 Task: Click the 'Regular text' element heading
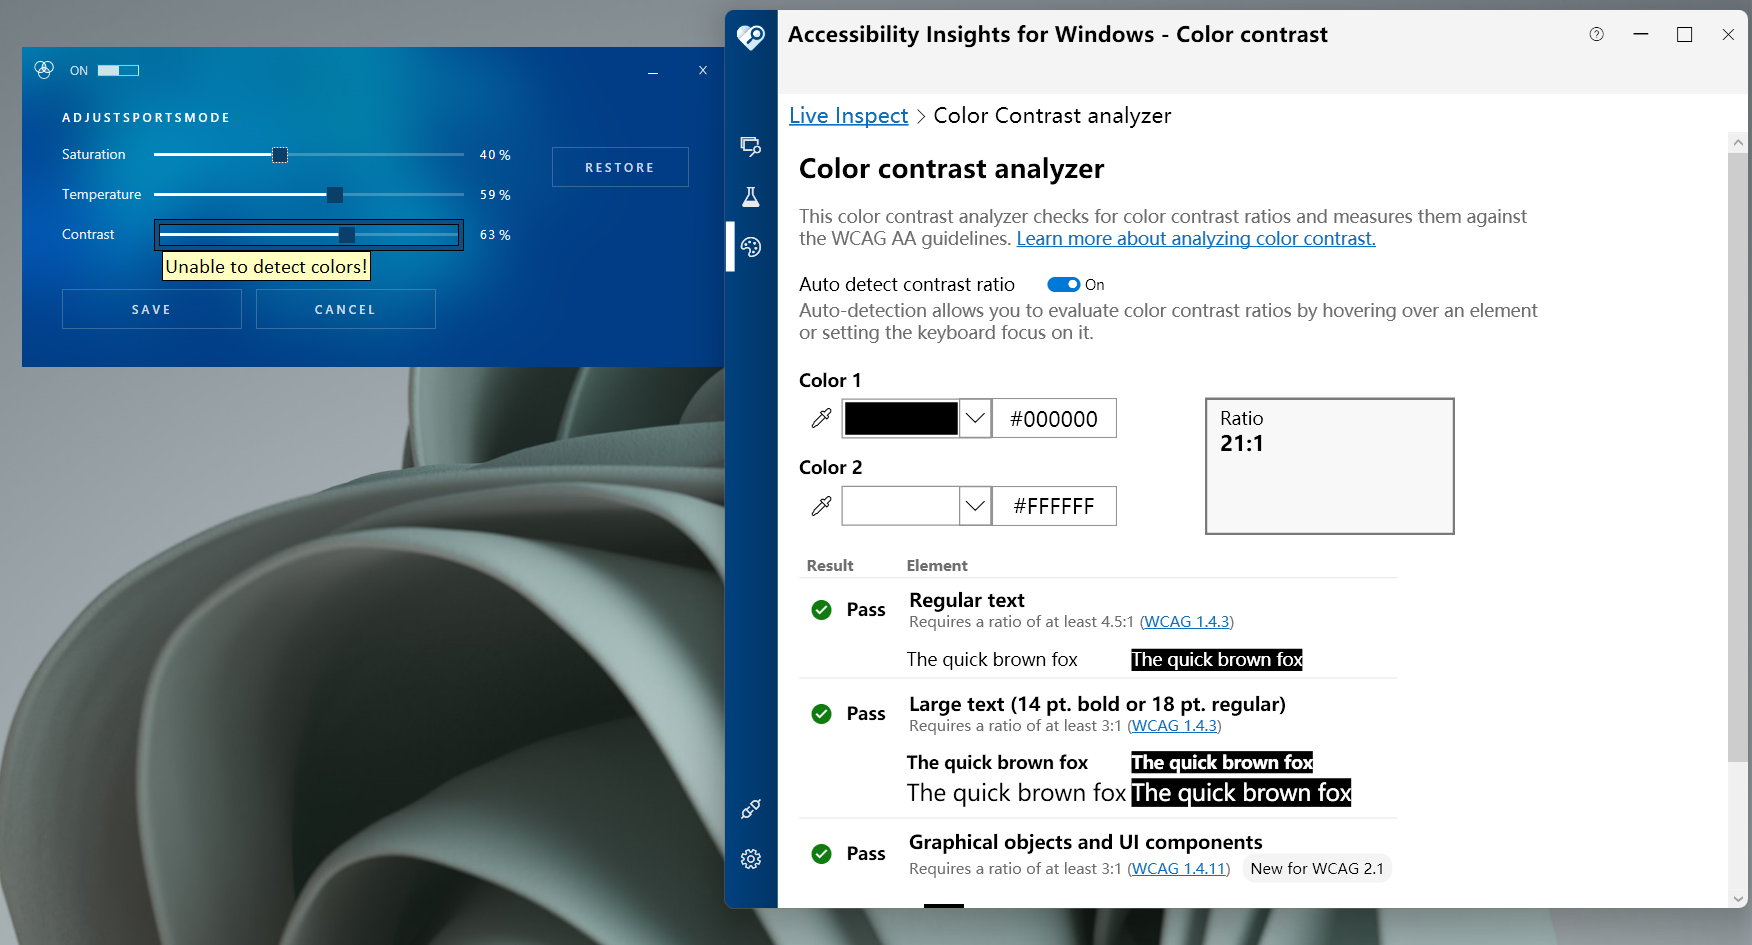click(x=967, y=600)
